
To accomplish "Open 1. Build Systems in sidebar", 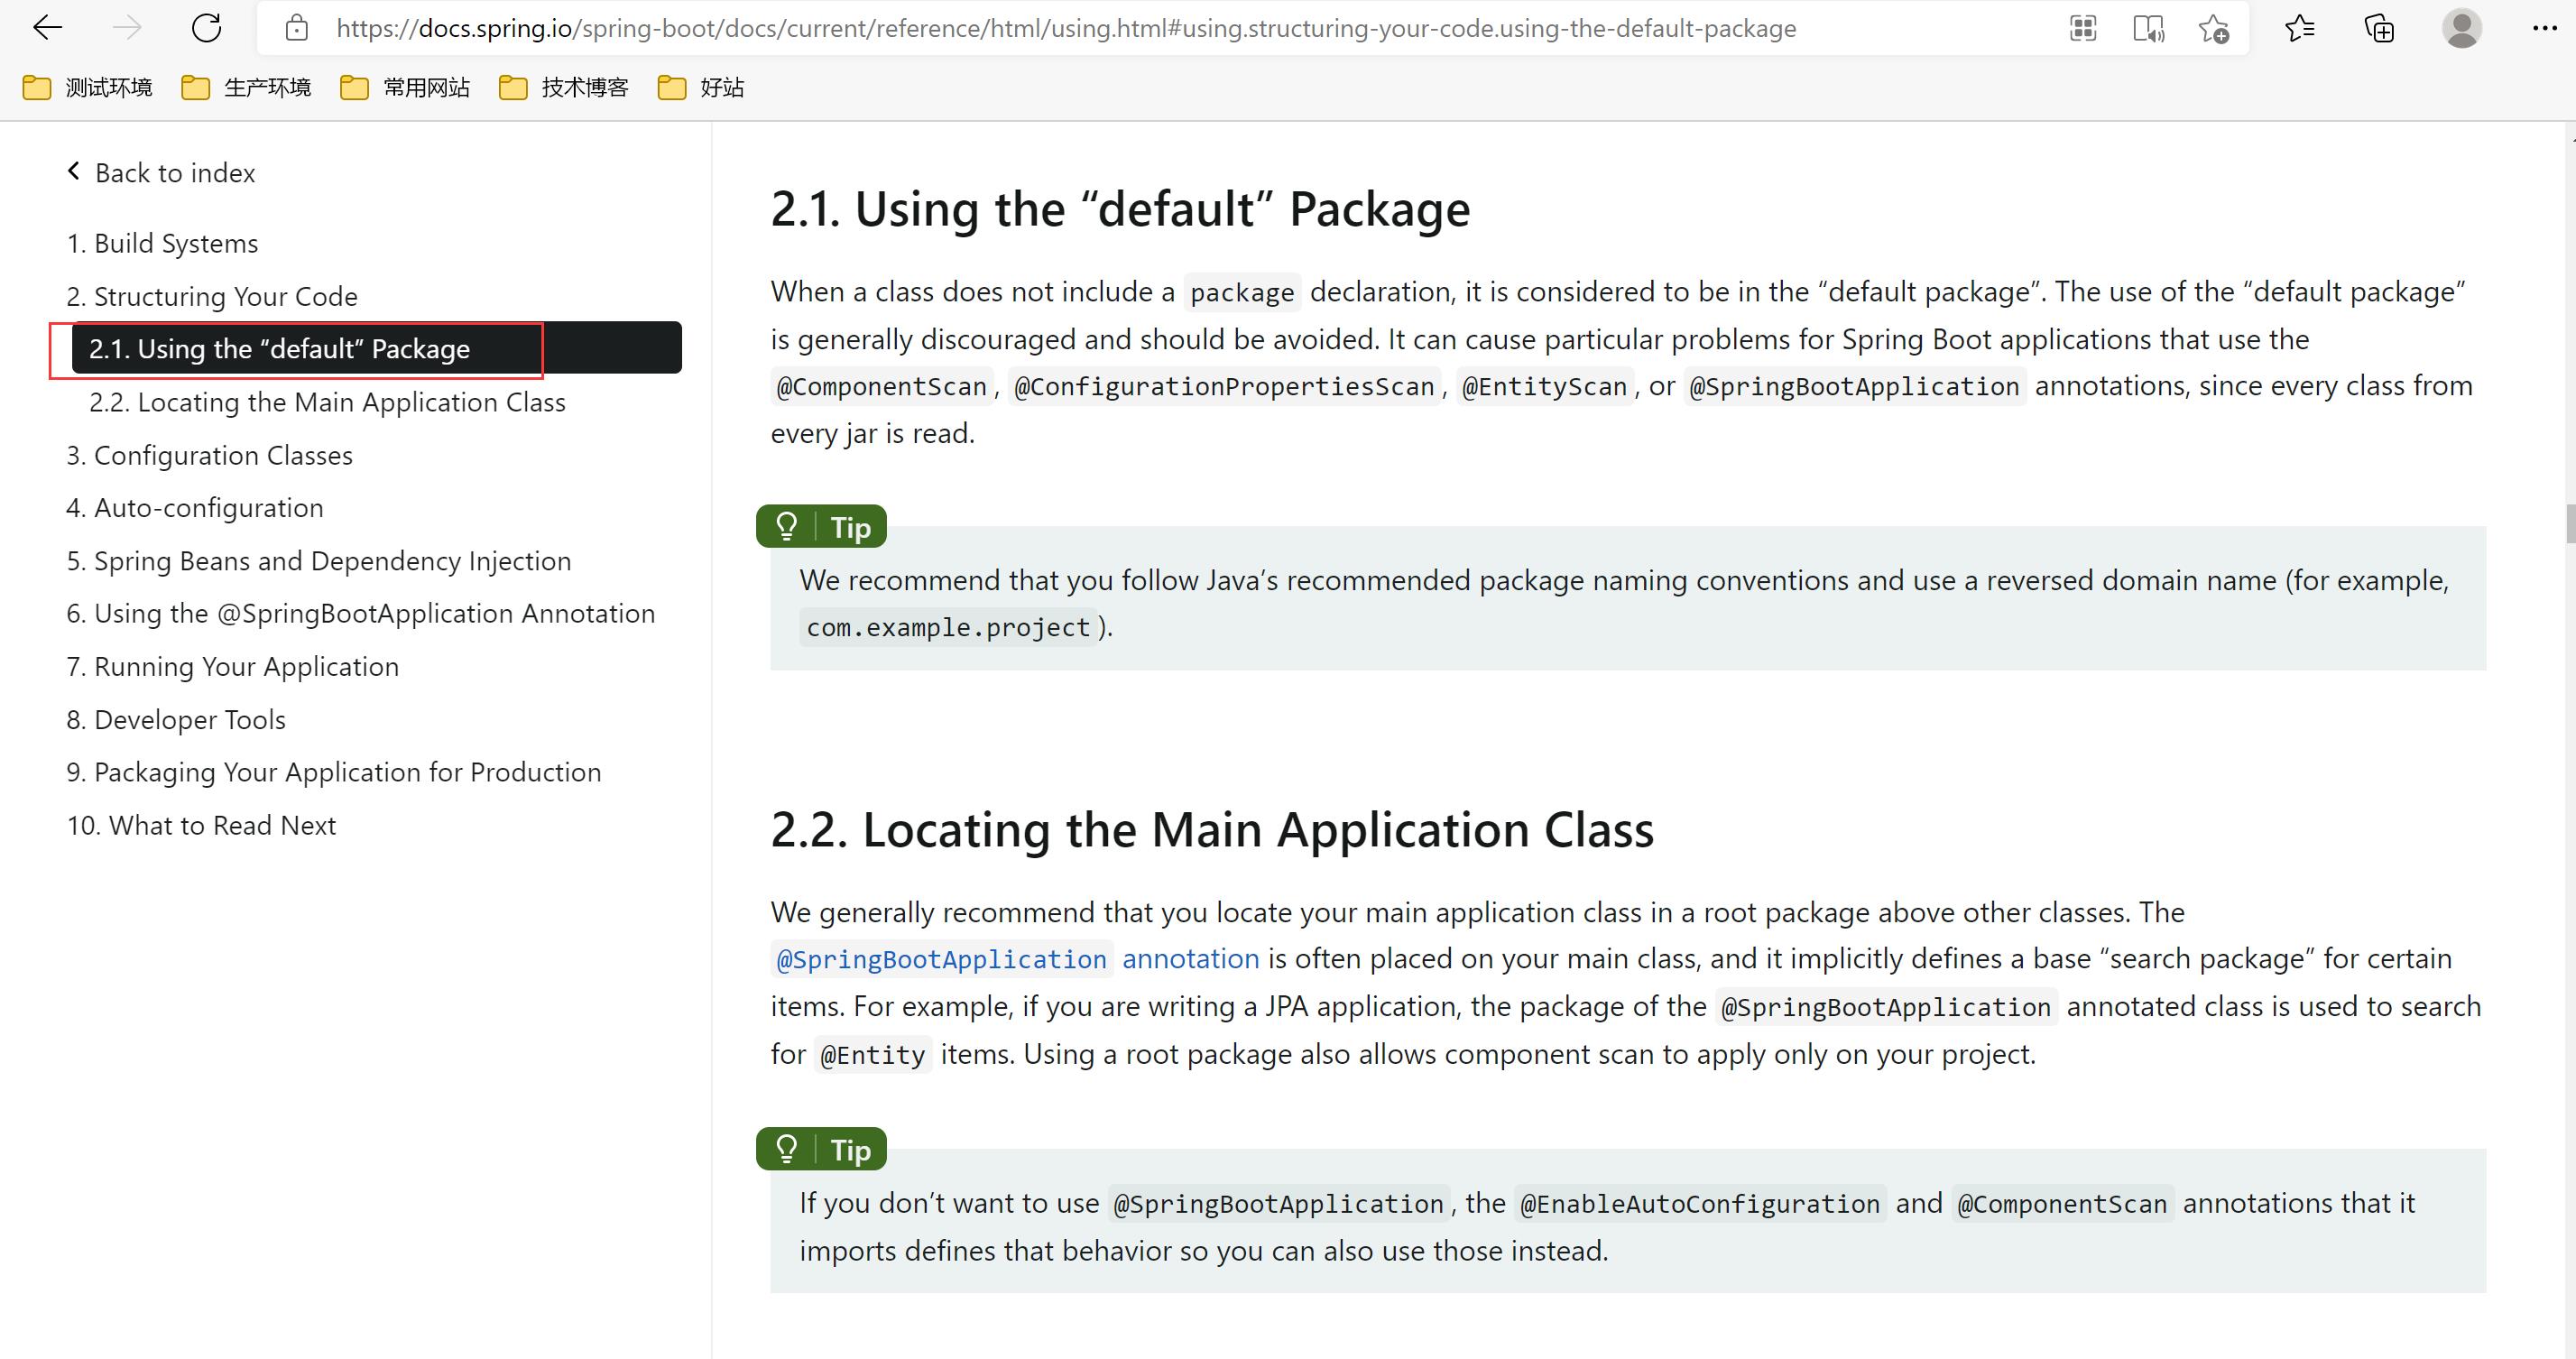I will click(162, 243).
